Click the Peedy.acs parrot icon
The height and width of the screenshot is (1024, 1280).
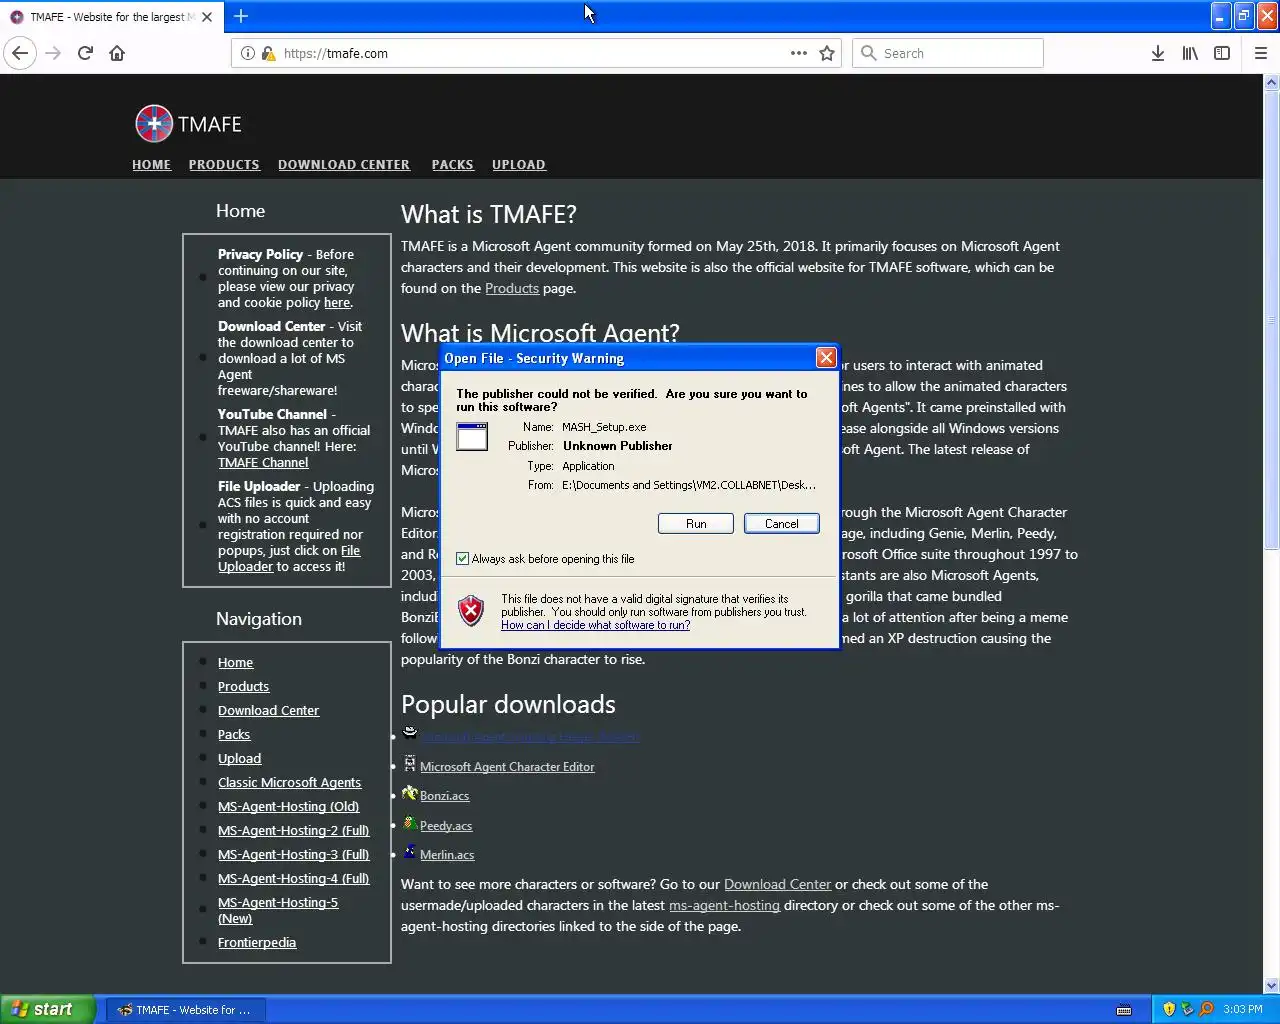pos(410,824)
